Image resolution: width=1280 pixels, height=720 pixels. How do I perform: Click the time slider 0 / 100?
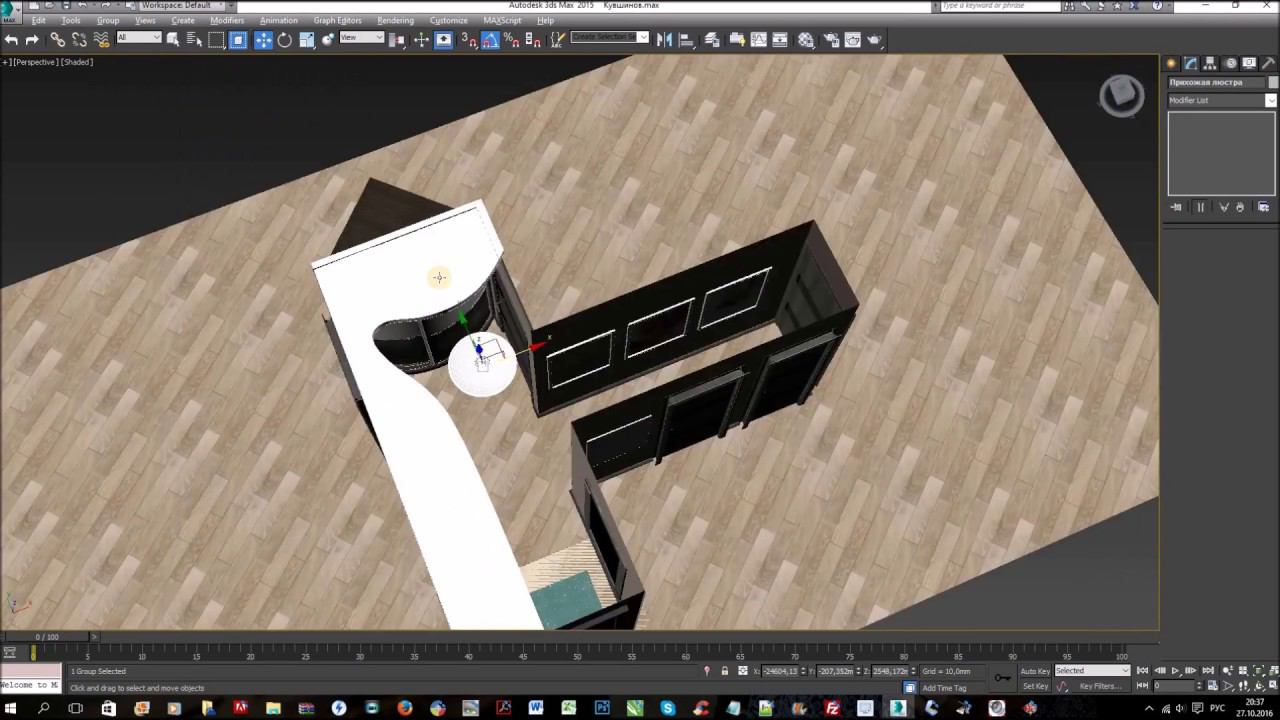tap(47, 637)
